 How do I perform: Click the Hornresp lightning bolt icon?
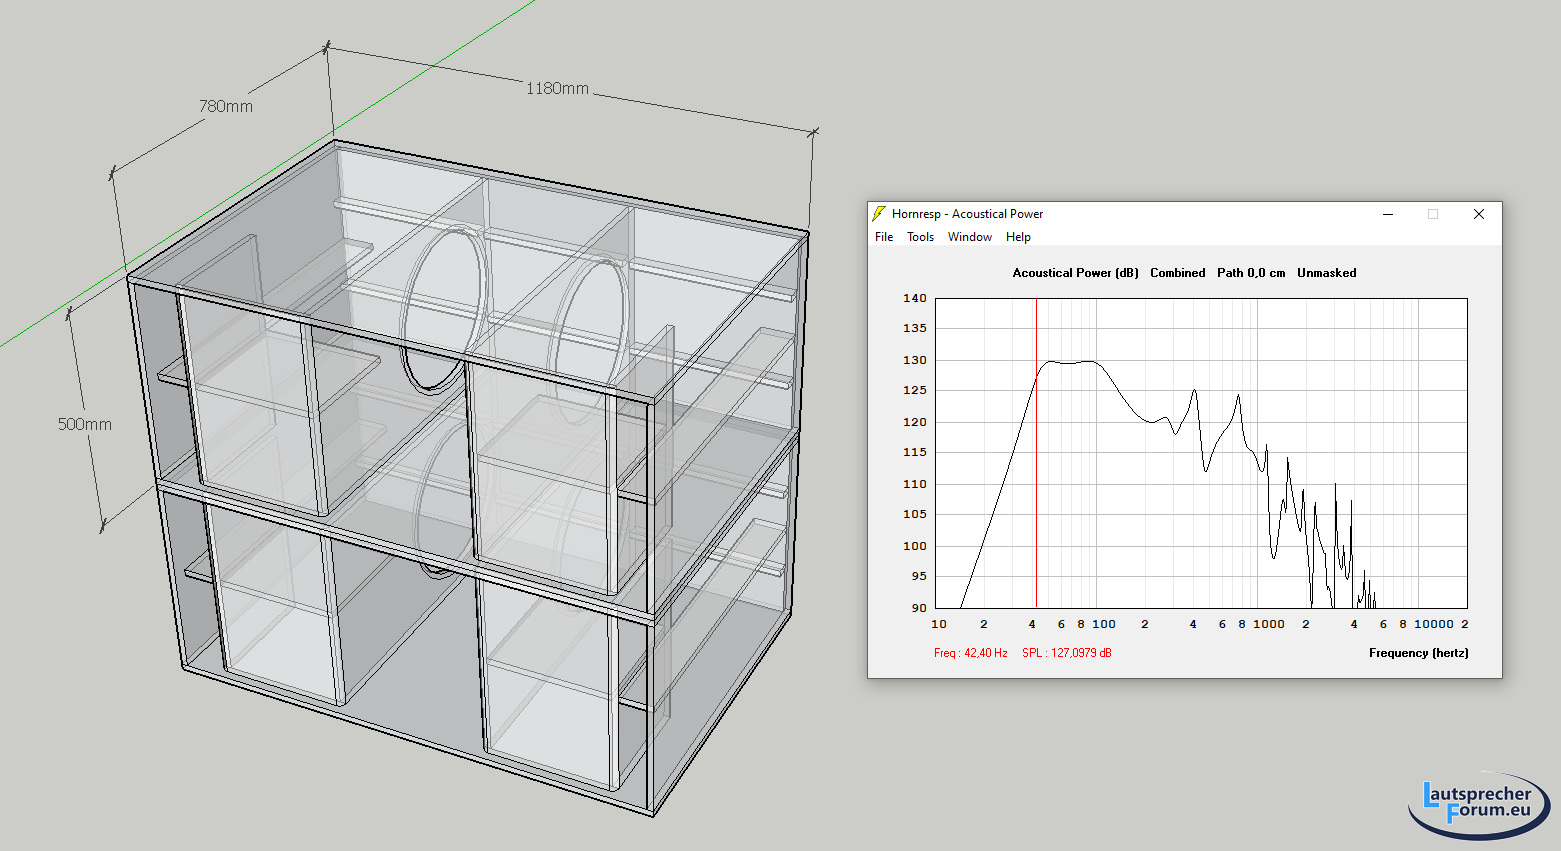[x=879, y=214]
